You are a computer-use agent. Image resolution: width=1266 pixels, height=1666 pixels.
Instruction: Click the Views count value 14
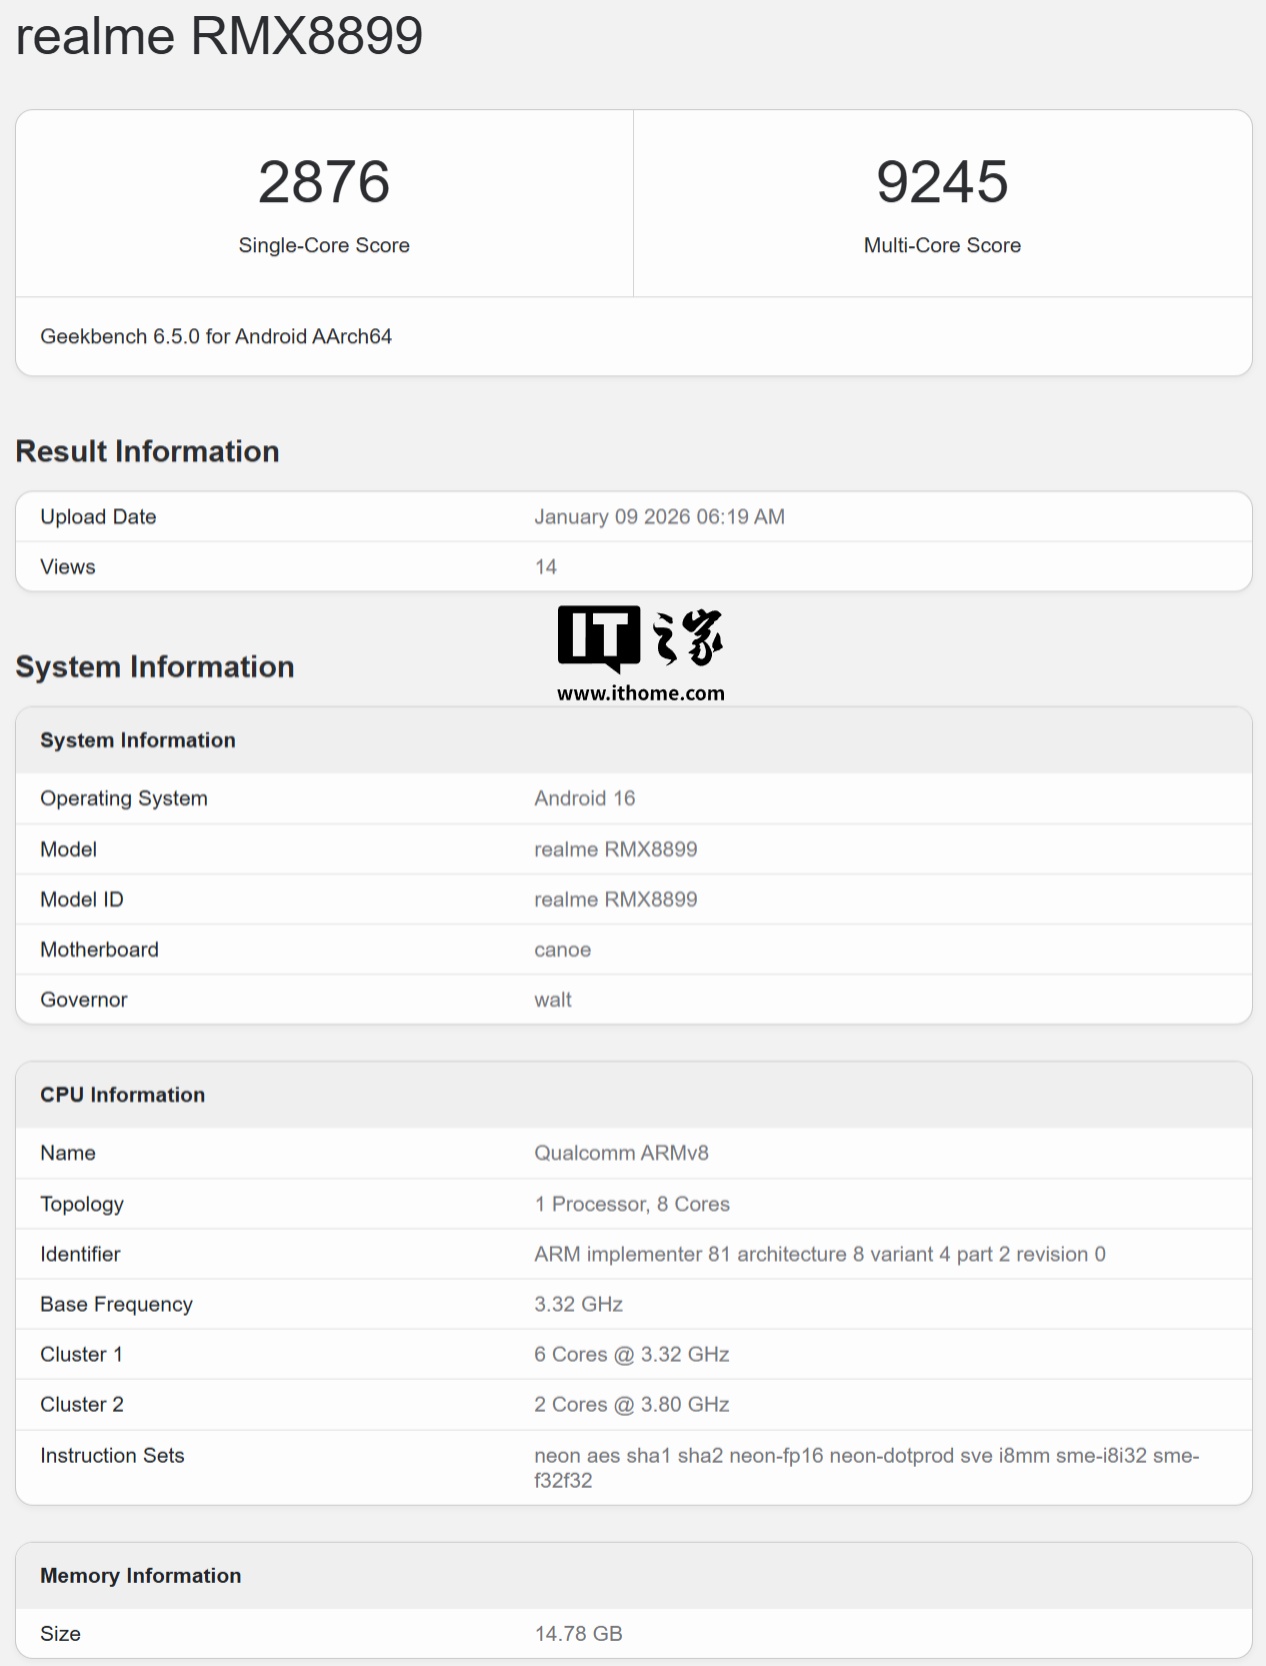click(x=545, y=567)
